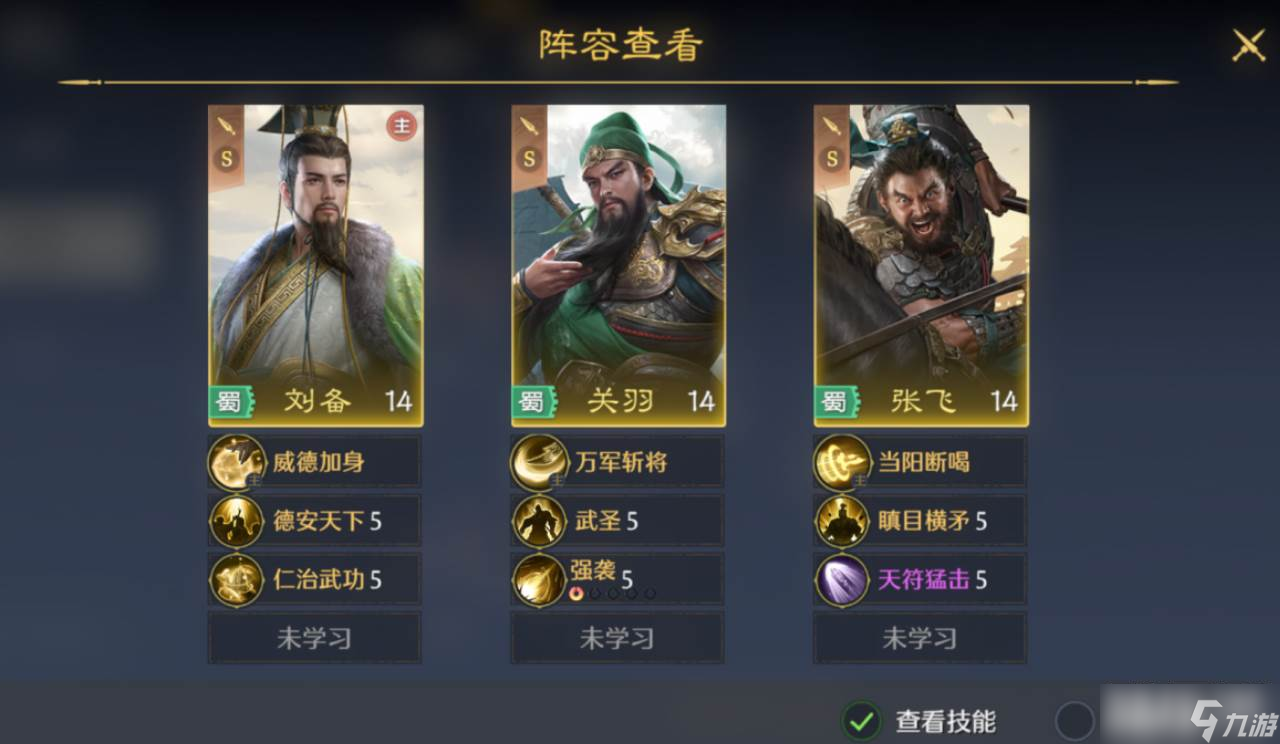Close the 阵容查看 panel with crossed swords
The image size is (1280, 744).
coord(1249,45)
